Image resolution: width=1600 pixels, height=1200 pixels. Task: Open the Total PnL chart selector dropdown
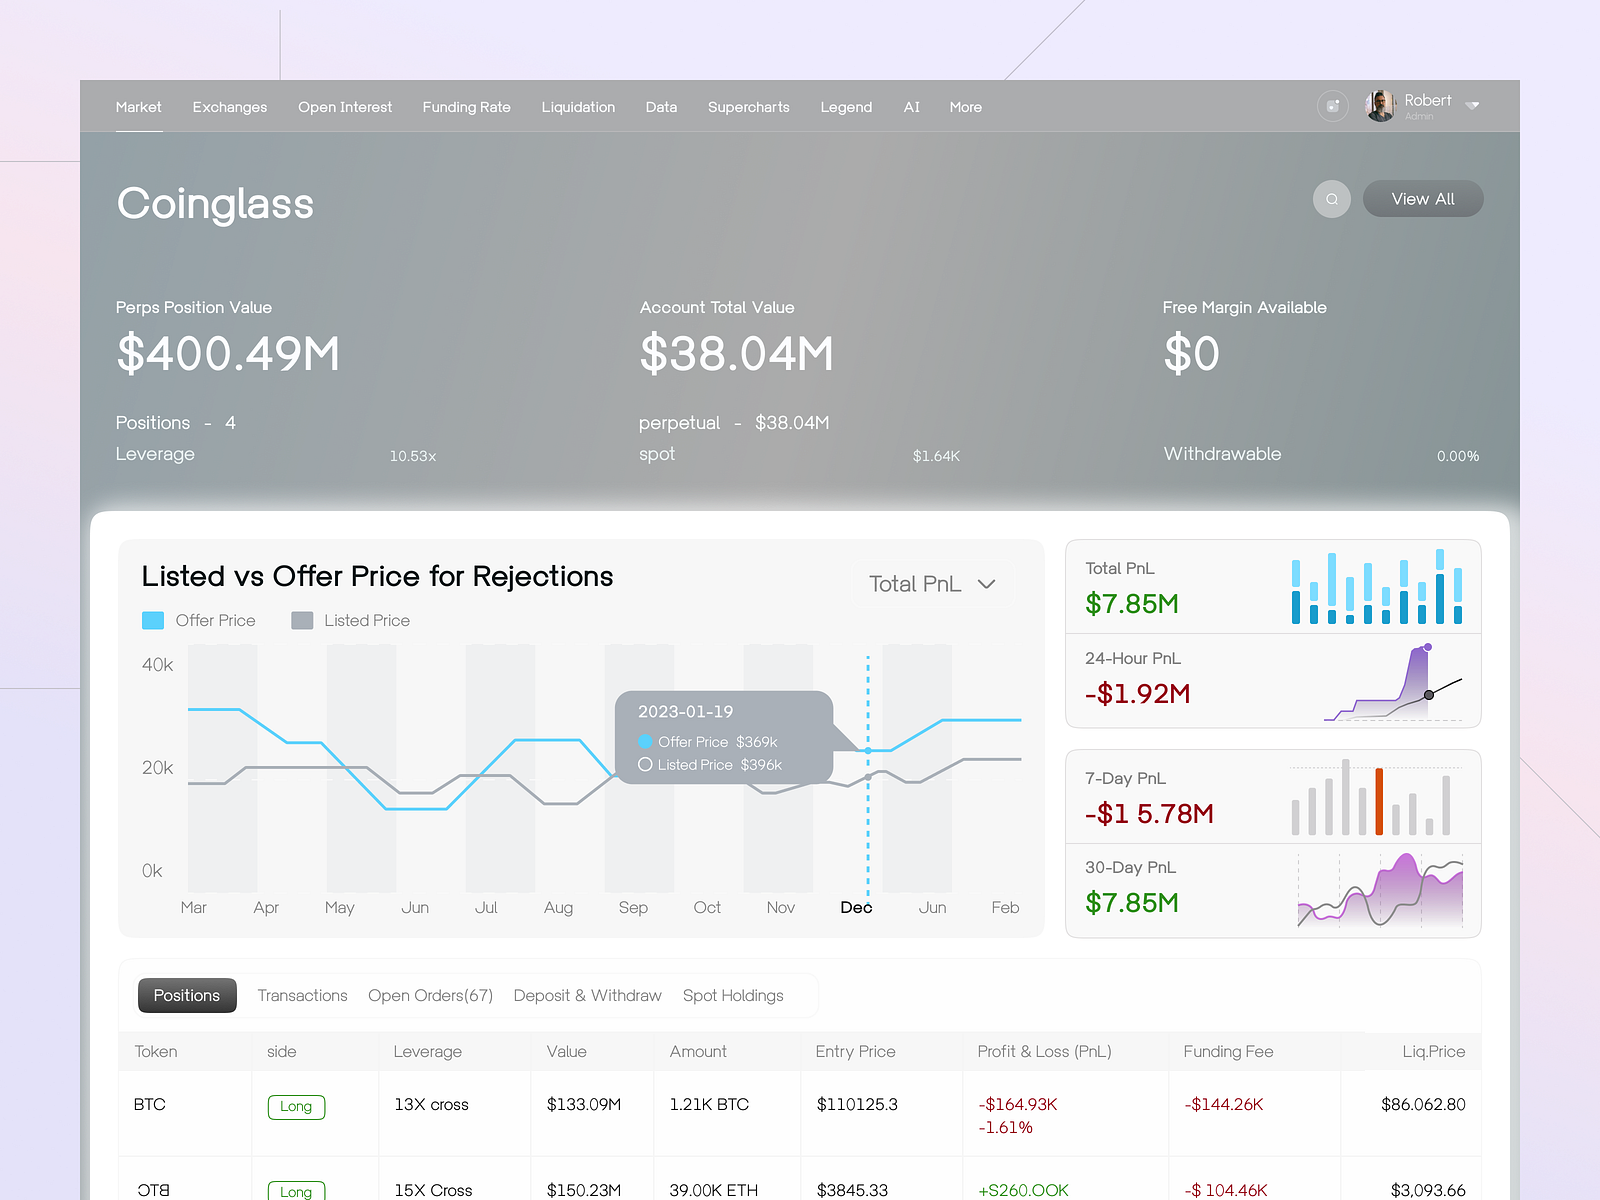930,584
